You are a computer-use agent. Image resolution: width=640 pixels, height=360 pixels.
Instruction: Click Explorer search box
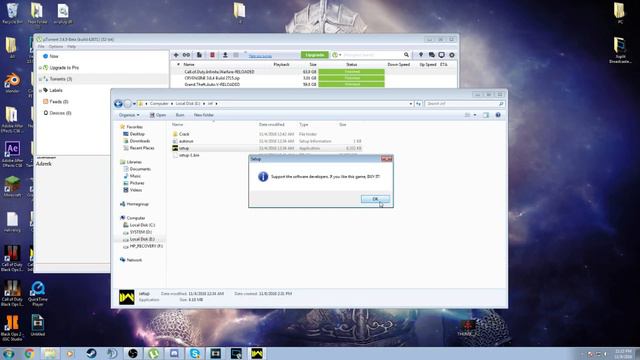(x=464, y=104)
